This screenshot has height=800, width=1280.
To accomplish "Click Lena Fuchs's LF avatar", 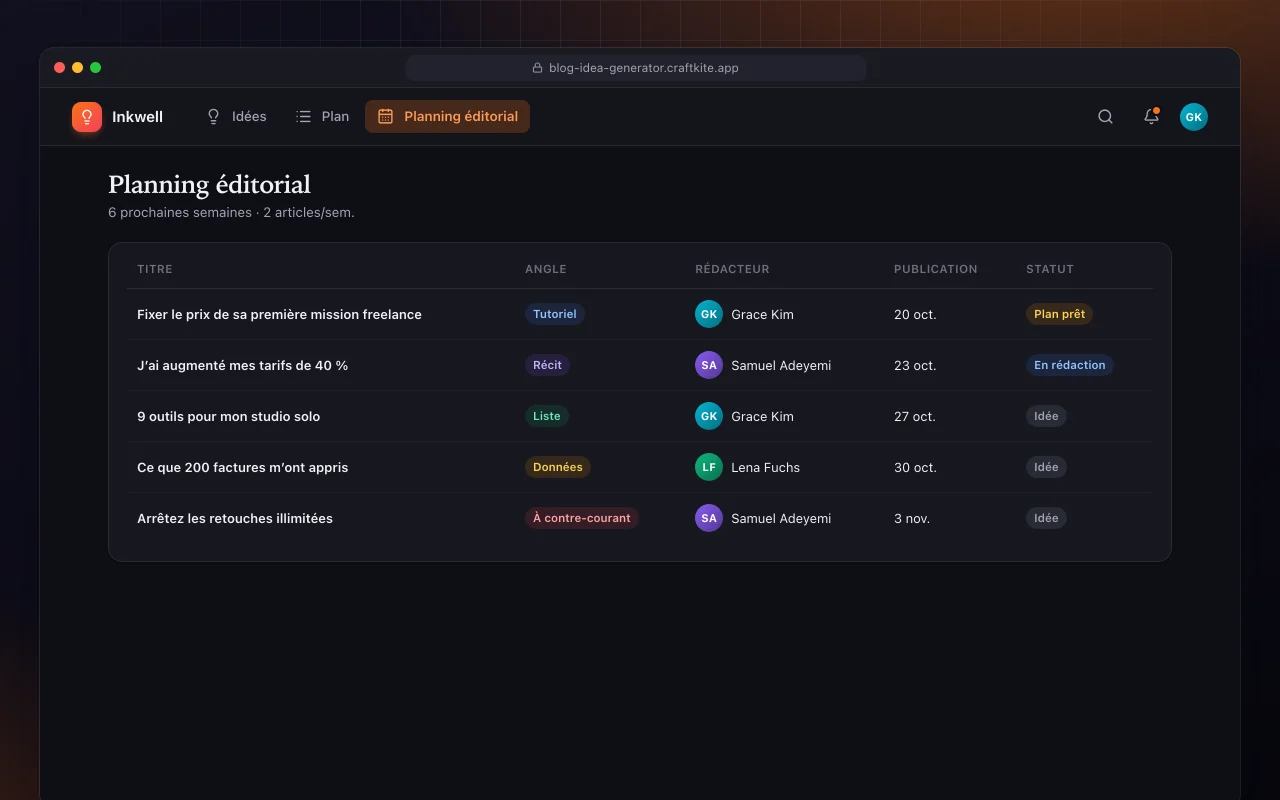I will (x=709, y=467).
